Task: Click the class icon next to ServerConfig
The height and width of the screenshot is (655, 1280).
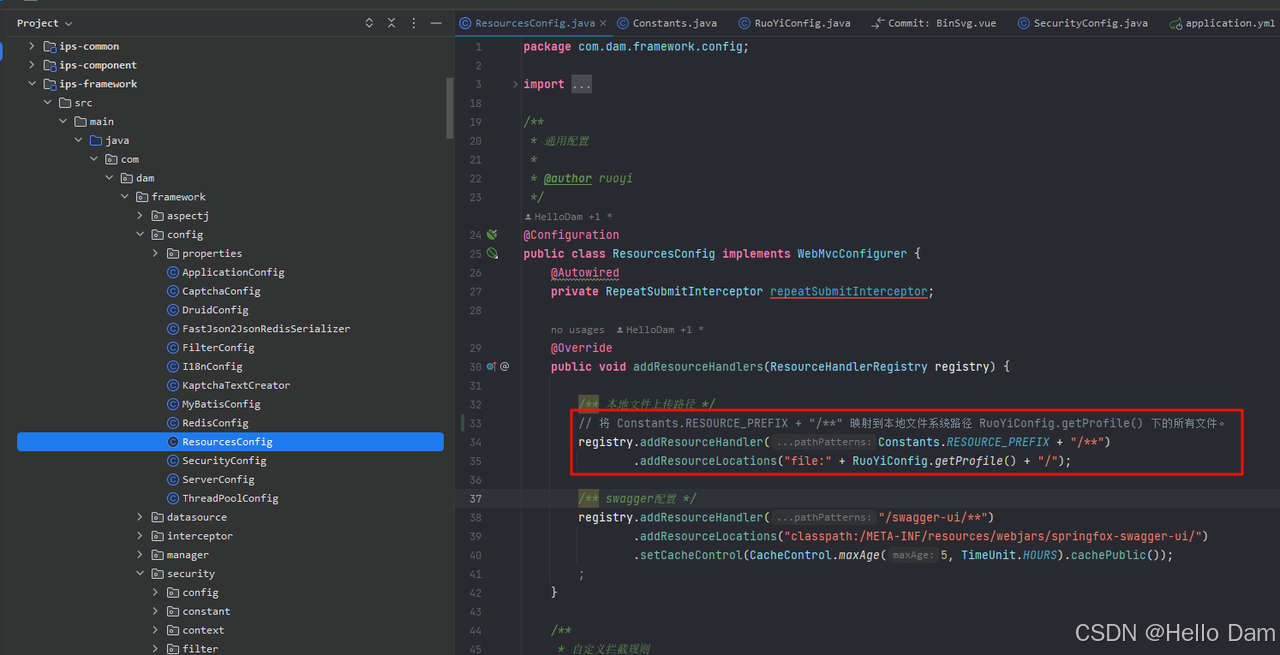Action: click(173, 479)
